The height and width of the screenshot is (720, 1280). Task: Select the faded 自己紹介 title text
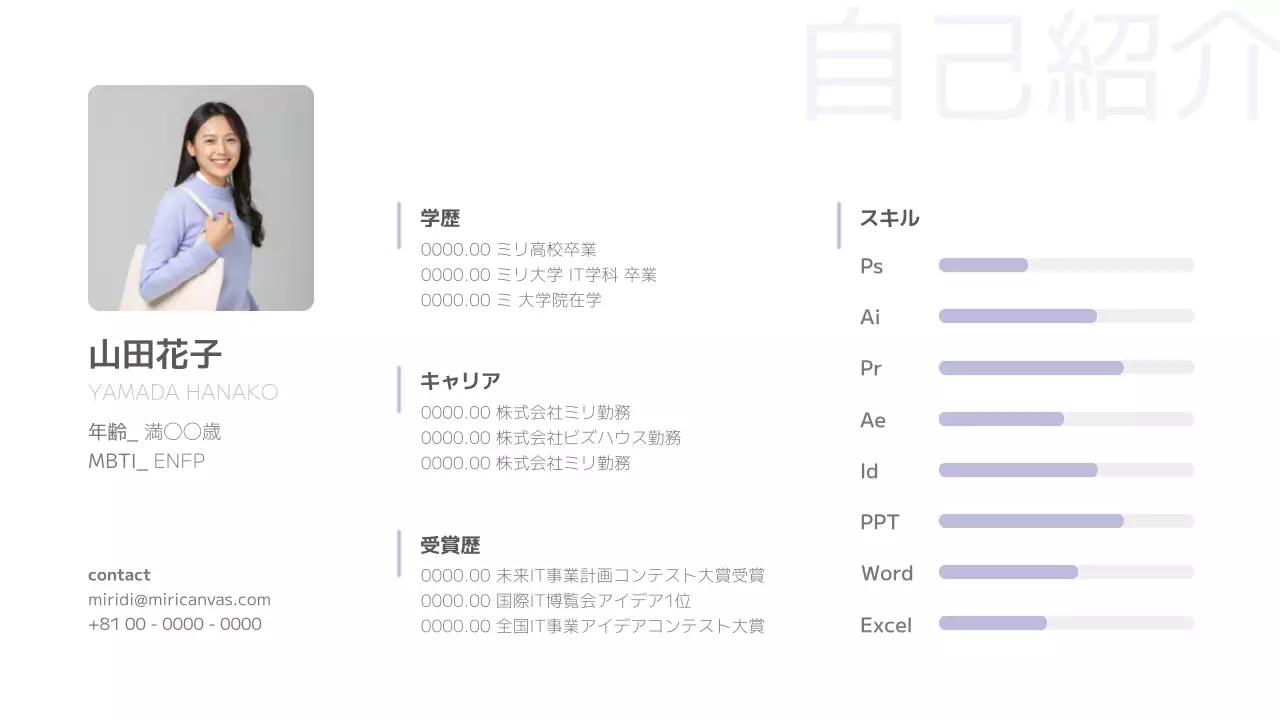1040,65
